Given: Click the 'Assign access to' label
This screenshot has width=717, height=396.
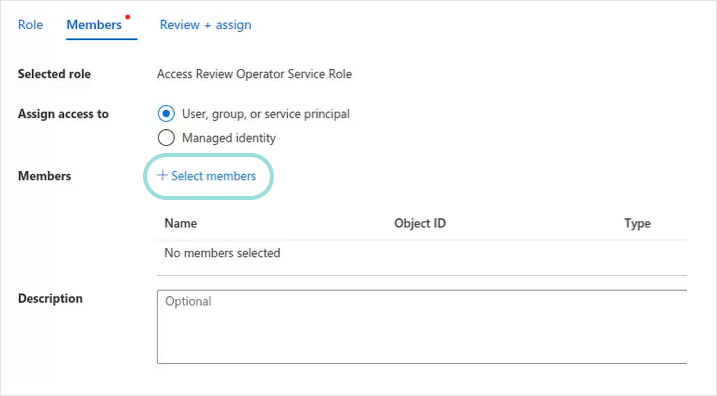Looking at the screenshot, I should click(x=63, y=114).
